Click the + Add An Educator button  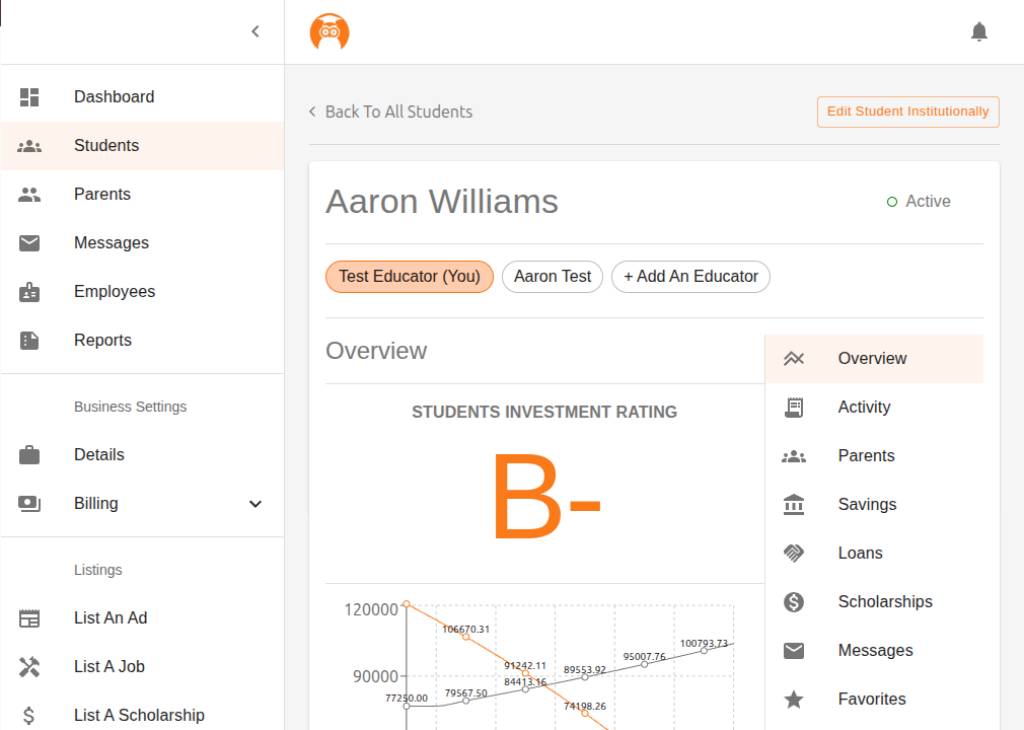coord(690,277)
